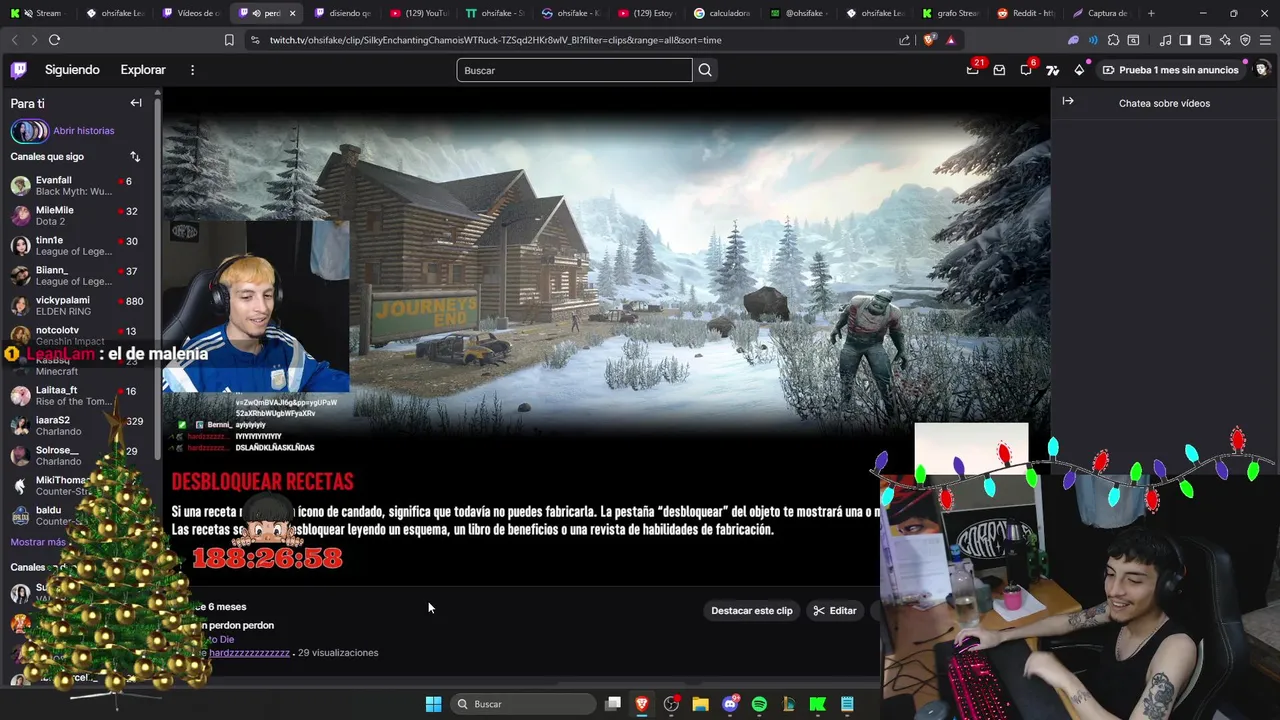Open MileMile Dota 2 channel
The width and height of the screenshot is (1280, 720).
point(80,216)
